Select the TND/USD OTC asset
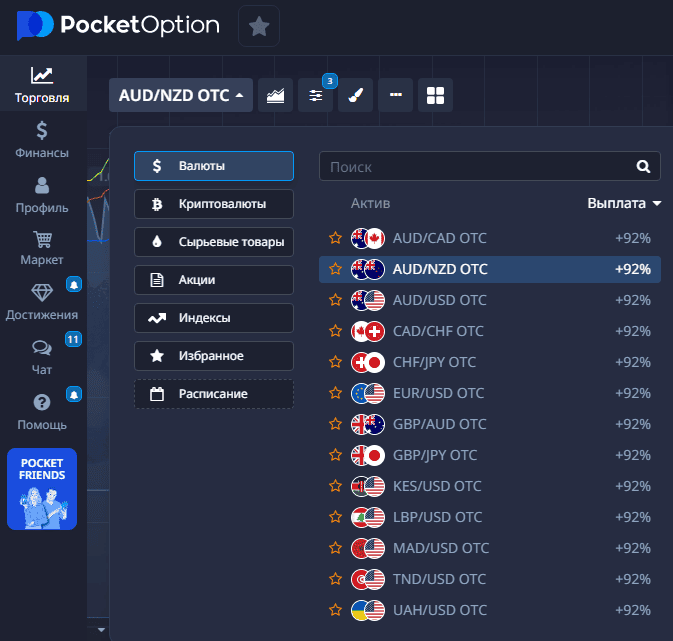 490,579
